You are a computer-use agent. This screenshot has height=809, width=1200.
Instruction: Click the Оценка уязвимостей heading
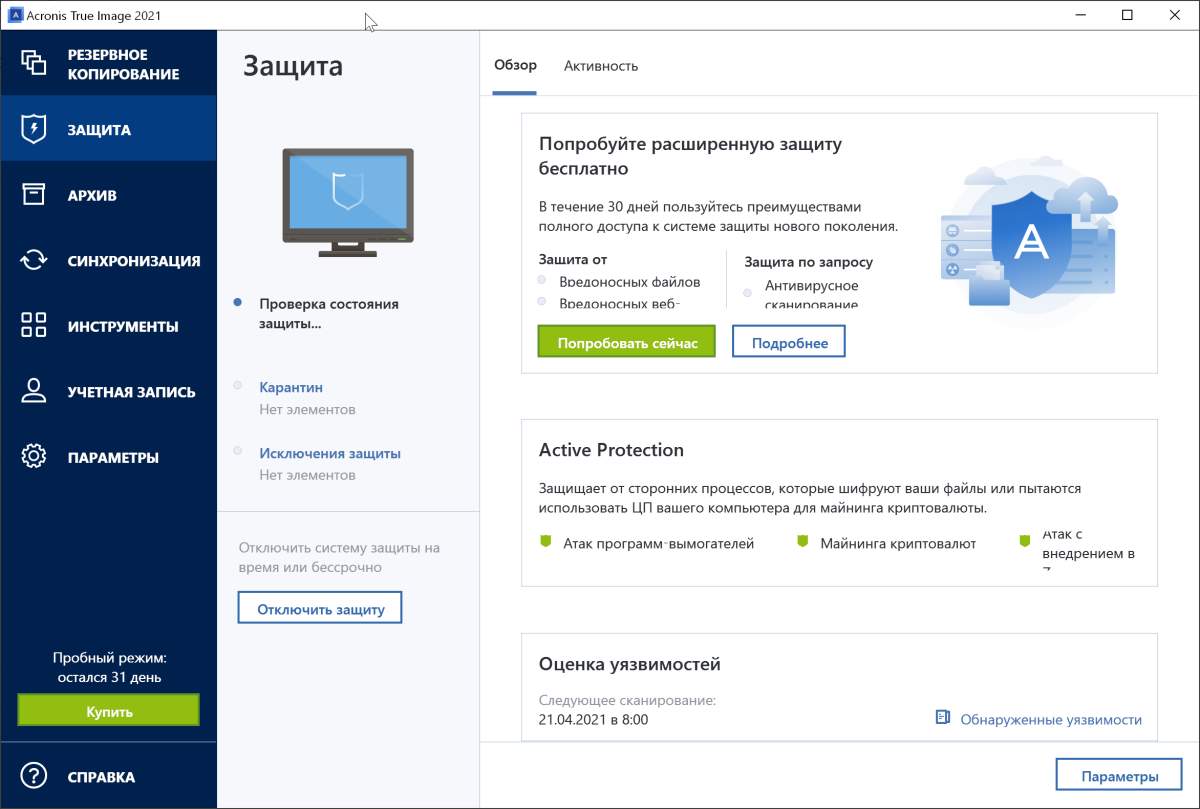pyautogui.click(x=630, y=664)
